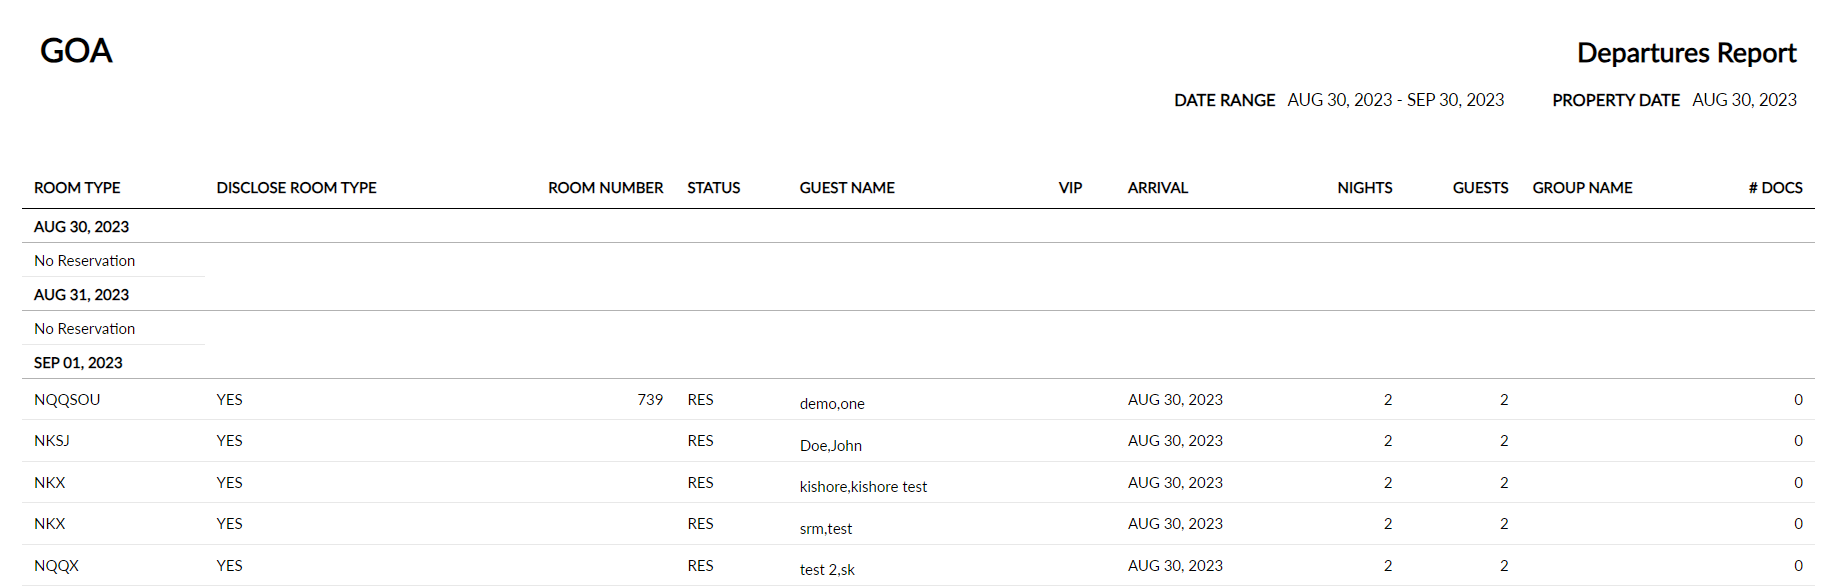Click the ROOM TYPE column header
The width and height of the screenshot is (1832, 586).
tap(77, 188)
